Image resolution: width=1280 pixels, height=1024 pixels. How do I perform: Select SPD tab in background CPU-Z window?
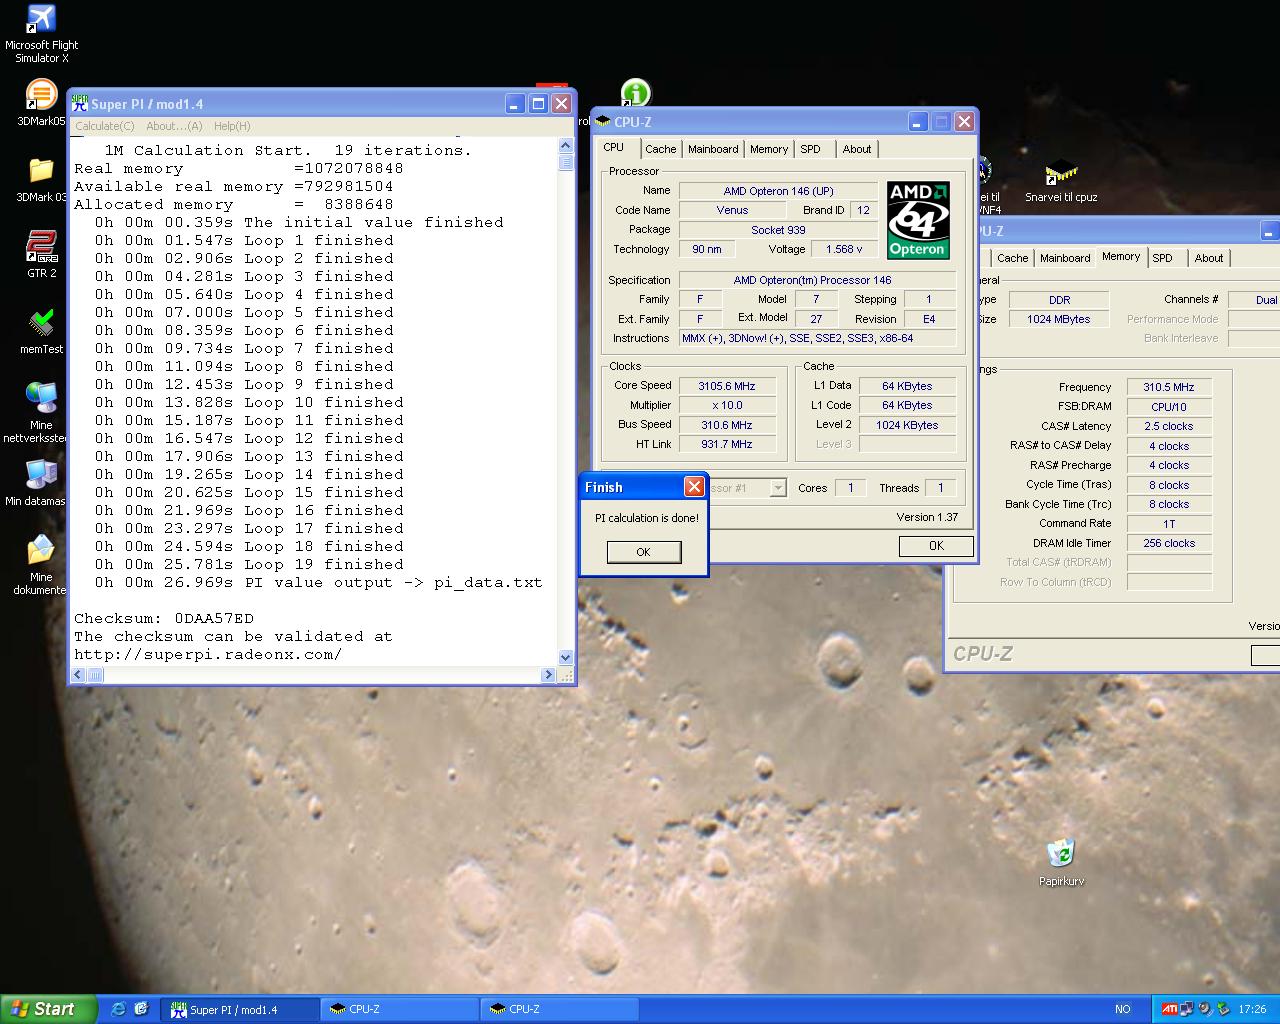point(1163,258)
